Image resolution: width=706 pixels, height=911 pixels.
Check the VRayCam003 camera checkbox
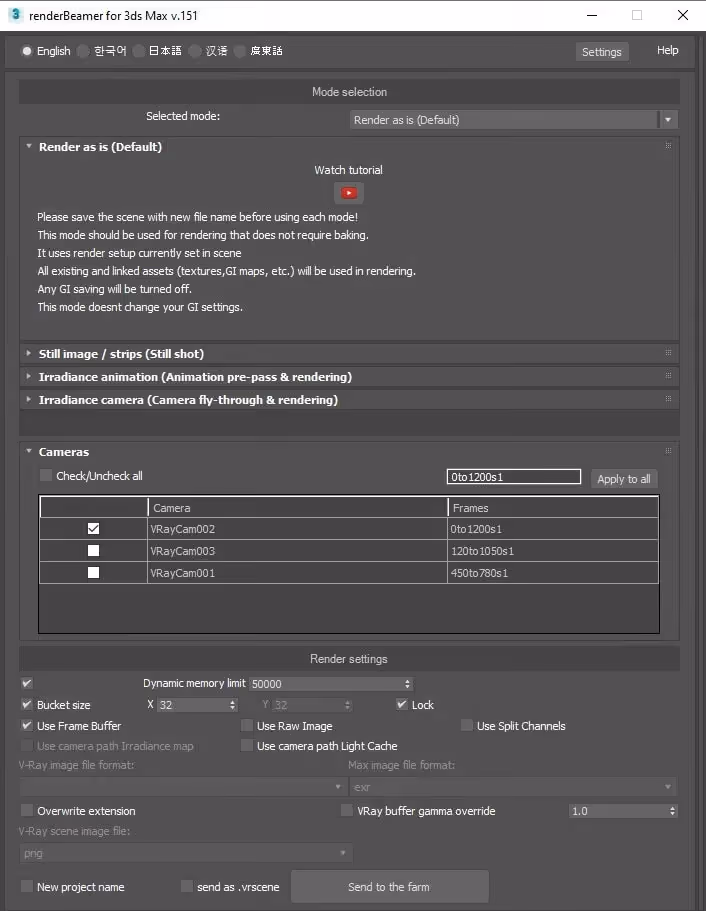[x=93, y=550]
